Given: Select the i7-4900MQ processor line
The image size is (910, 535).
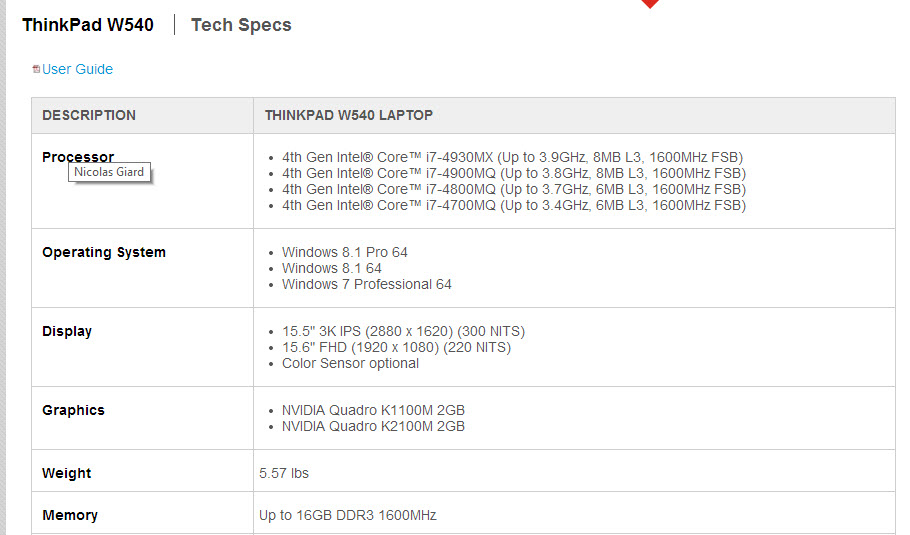Looking at the screenshot, I should coord(514,173).
